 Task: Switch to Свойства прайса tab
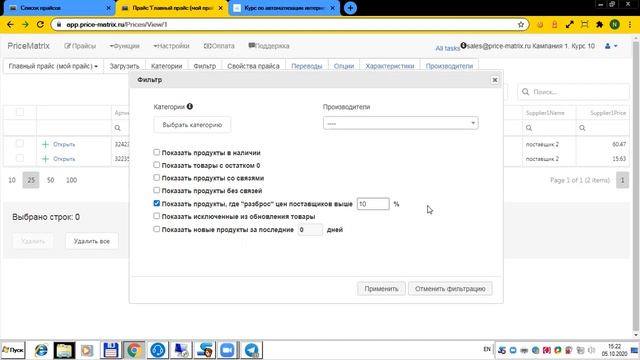(253, 66)
